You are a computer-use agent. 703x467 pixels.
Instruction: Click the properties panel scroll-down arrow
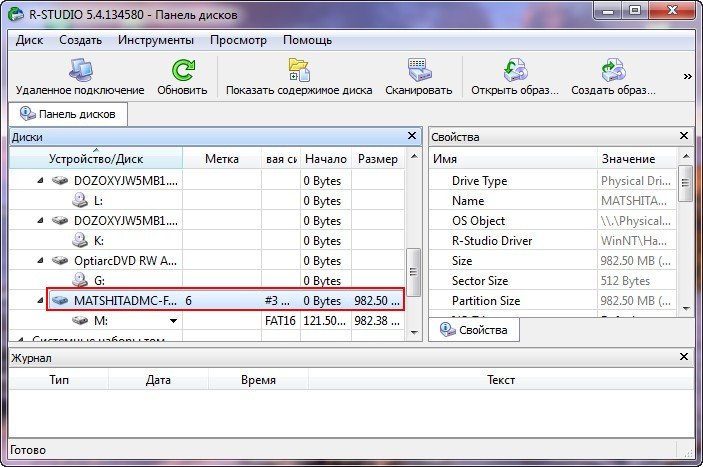coord(686,308)
